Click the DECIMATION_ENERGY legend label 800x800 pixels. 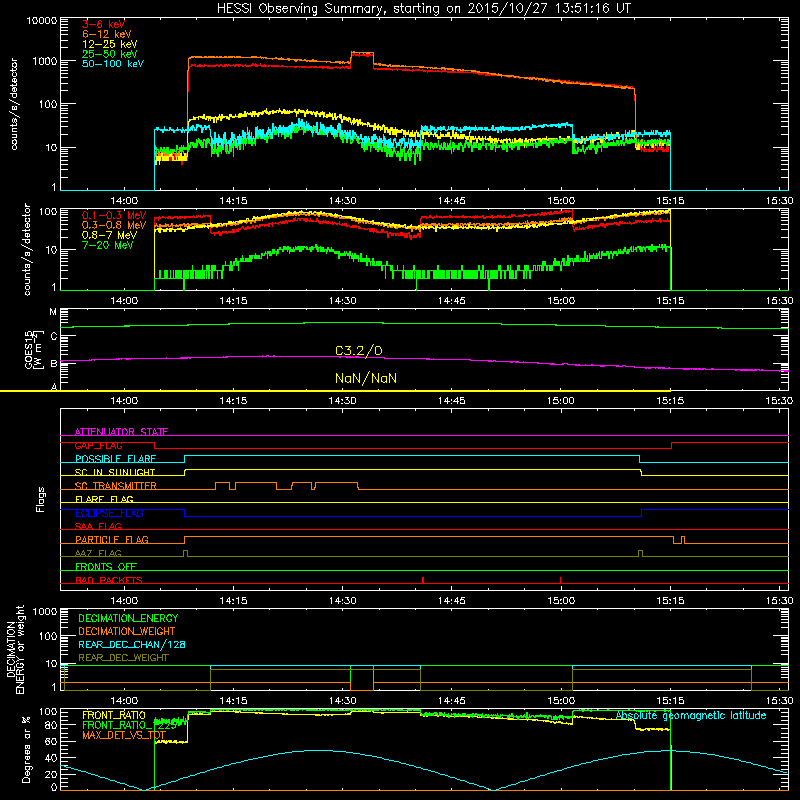pos(128,618)
